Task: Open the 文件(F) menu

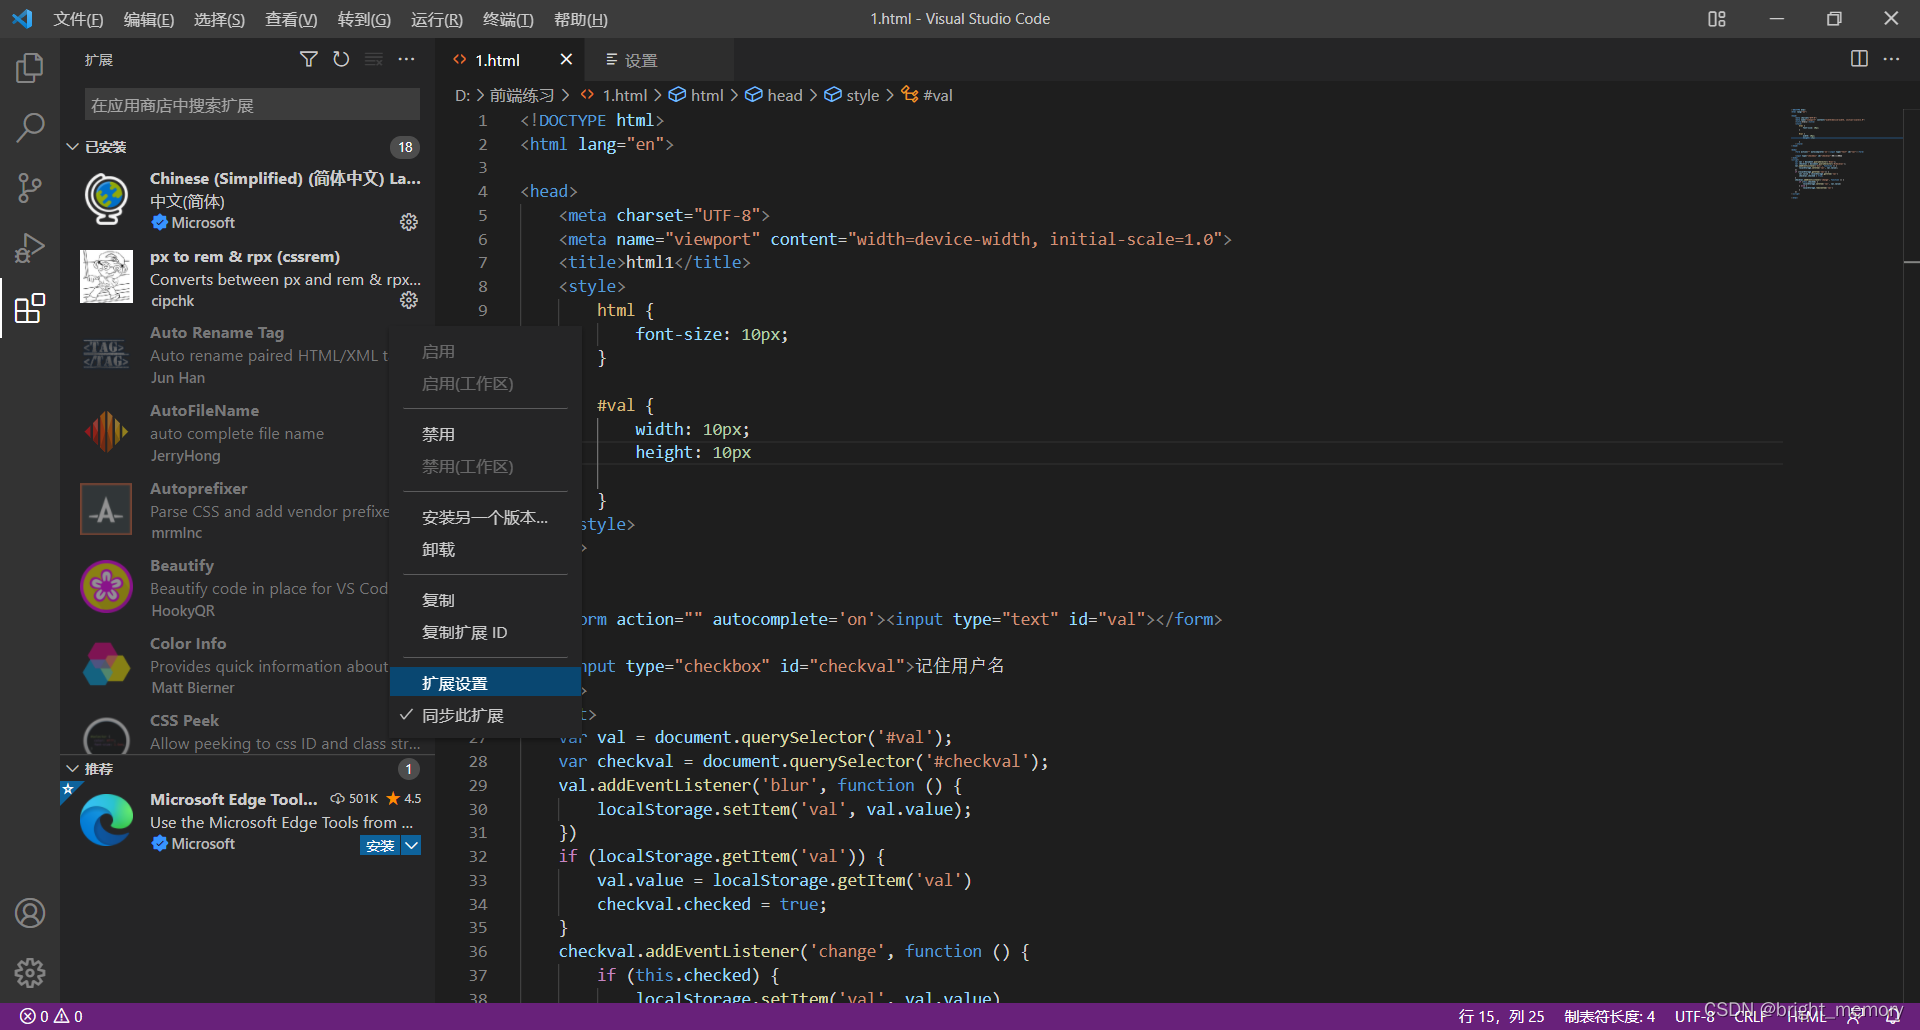Action: tap(78, 19)
